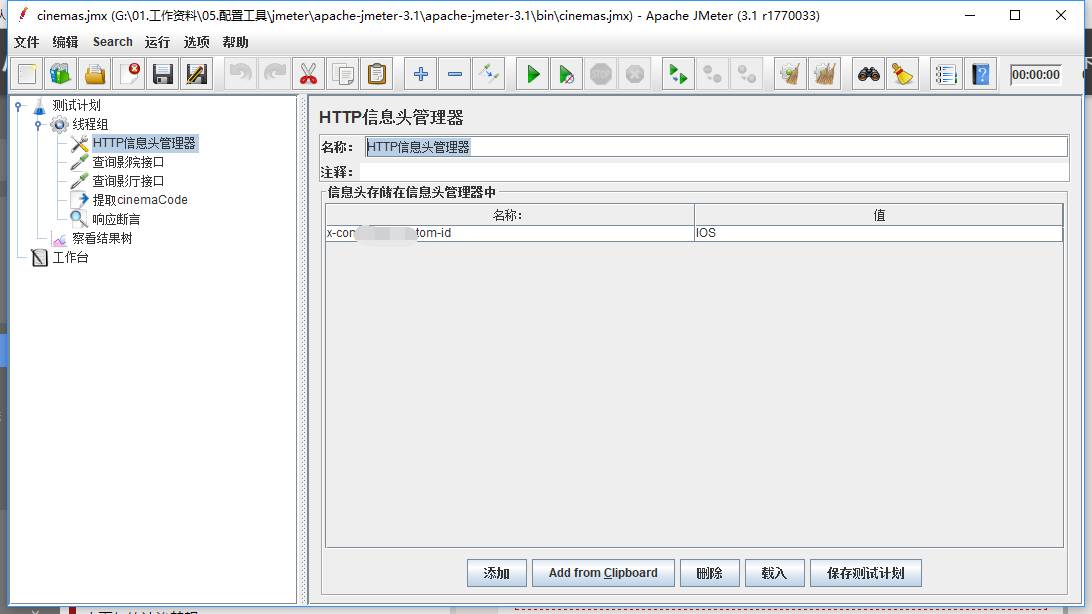Click the Copy icon
Image resolution: width=1092 pixels, height=614 pixels.
click(343, 74)
